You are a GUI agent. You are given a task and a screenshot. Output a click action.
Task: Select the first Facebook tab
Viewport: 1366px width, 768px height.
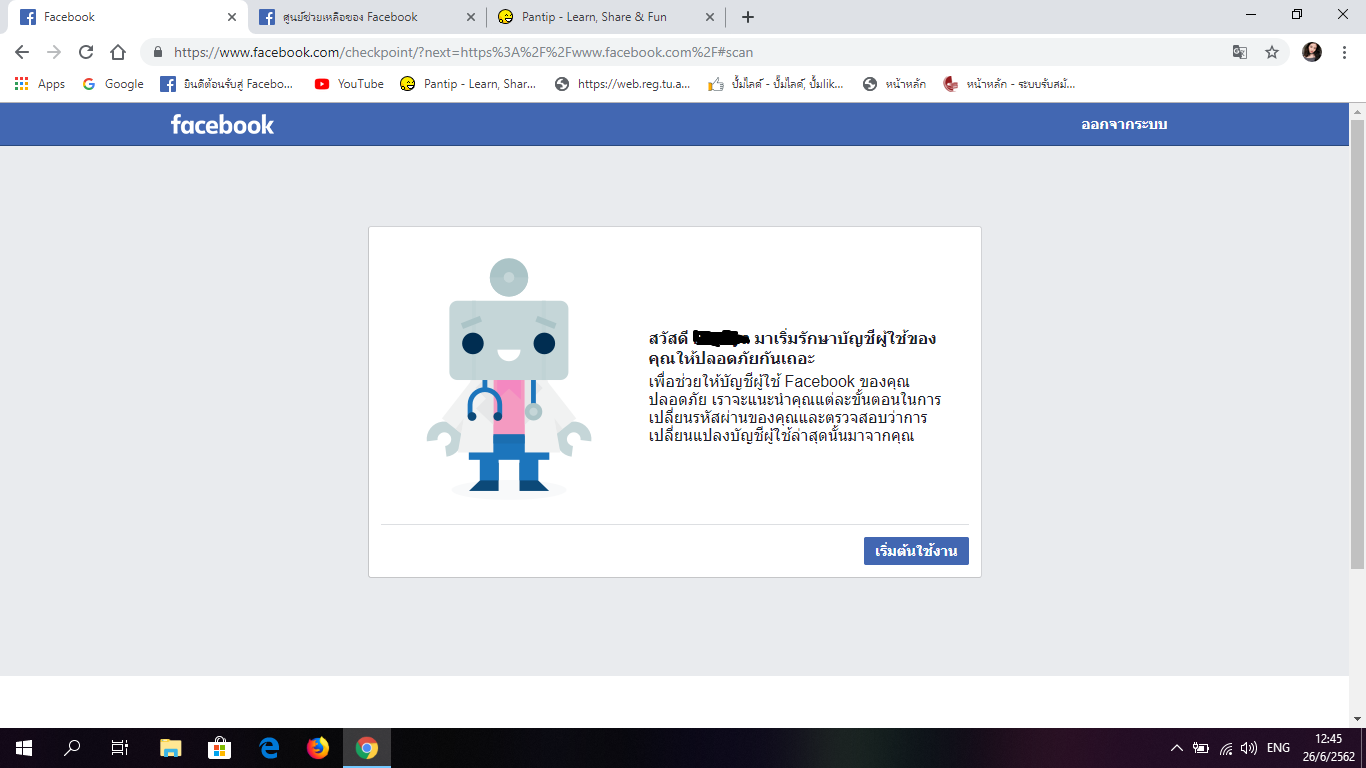(128, 17)
